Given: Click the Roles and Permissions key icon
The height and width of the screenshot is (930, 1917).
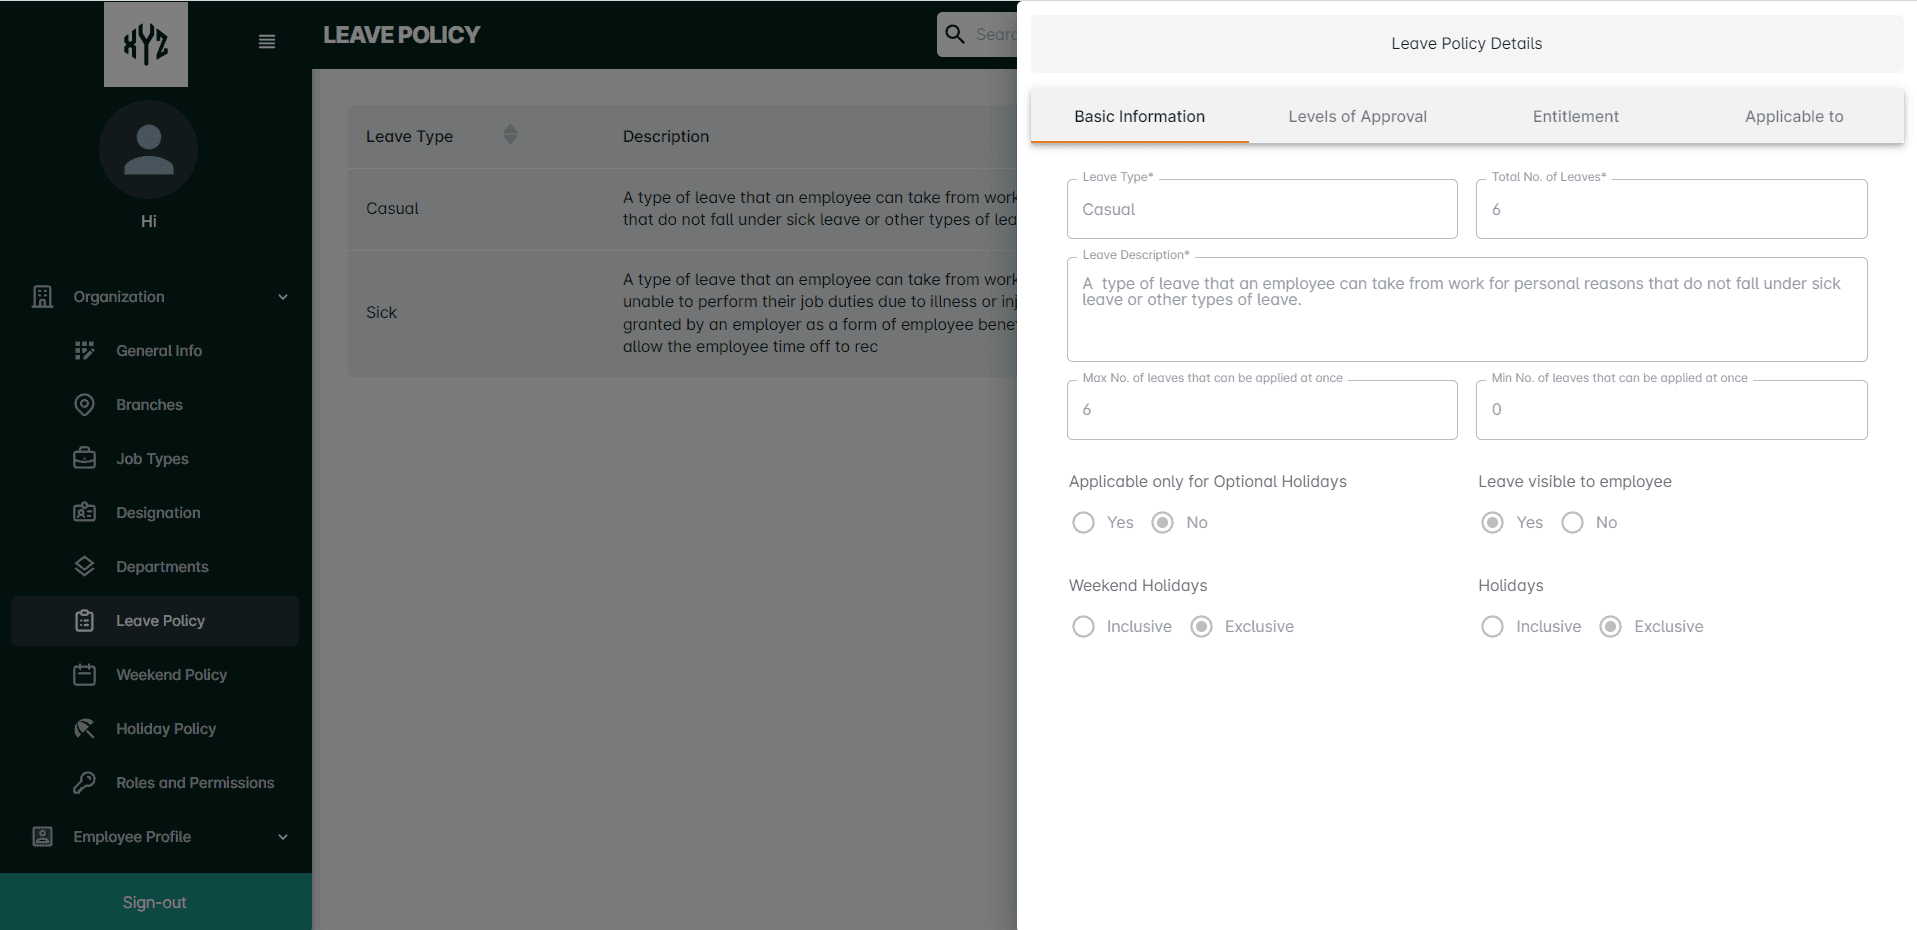Looking at the screenshot, I should coord(85,783).
